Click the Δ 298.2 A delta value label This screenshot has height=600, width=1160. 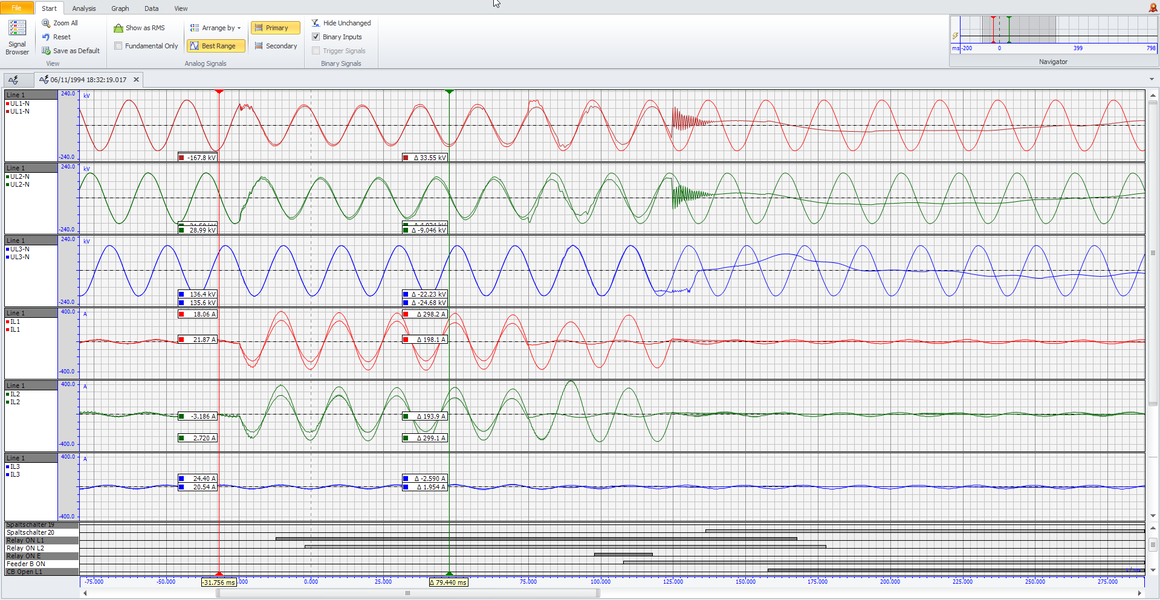[425, 314]
